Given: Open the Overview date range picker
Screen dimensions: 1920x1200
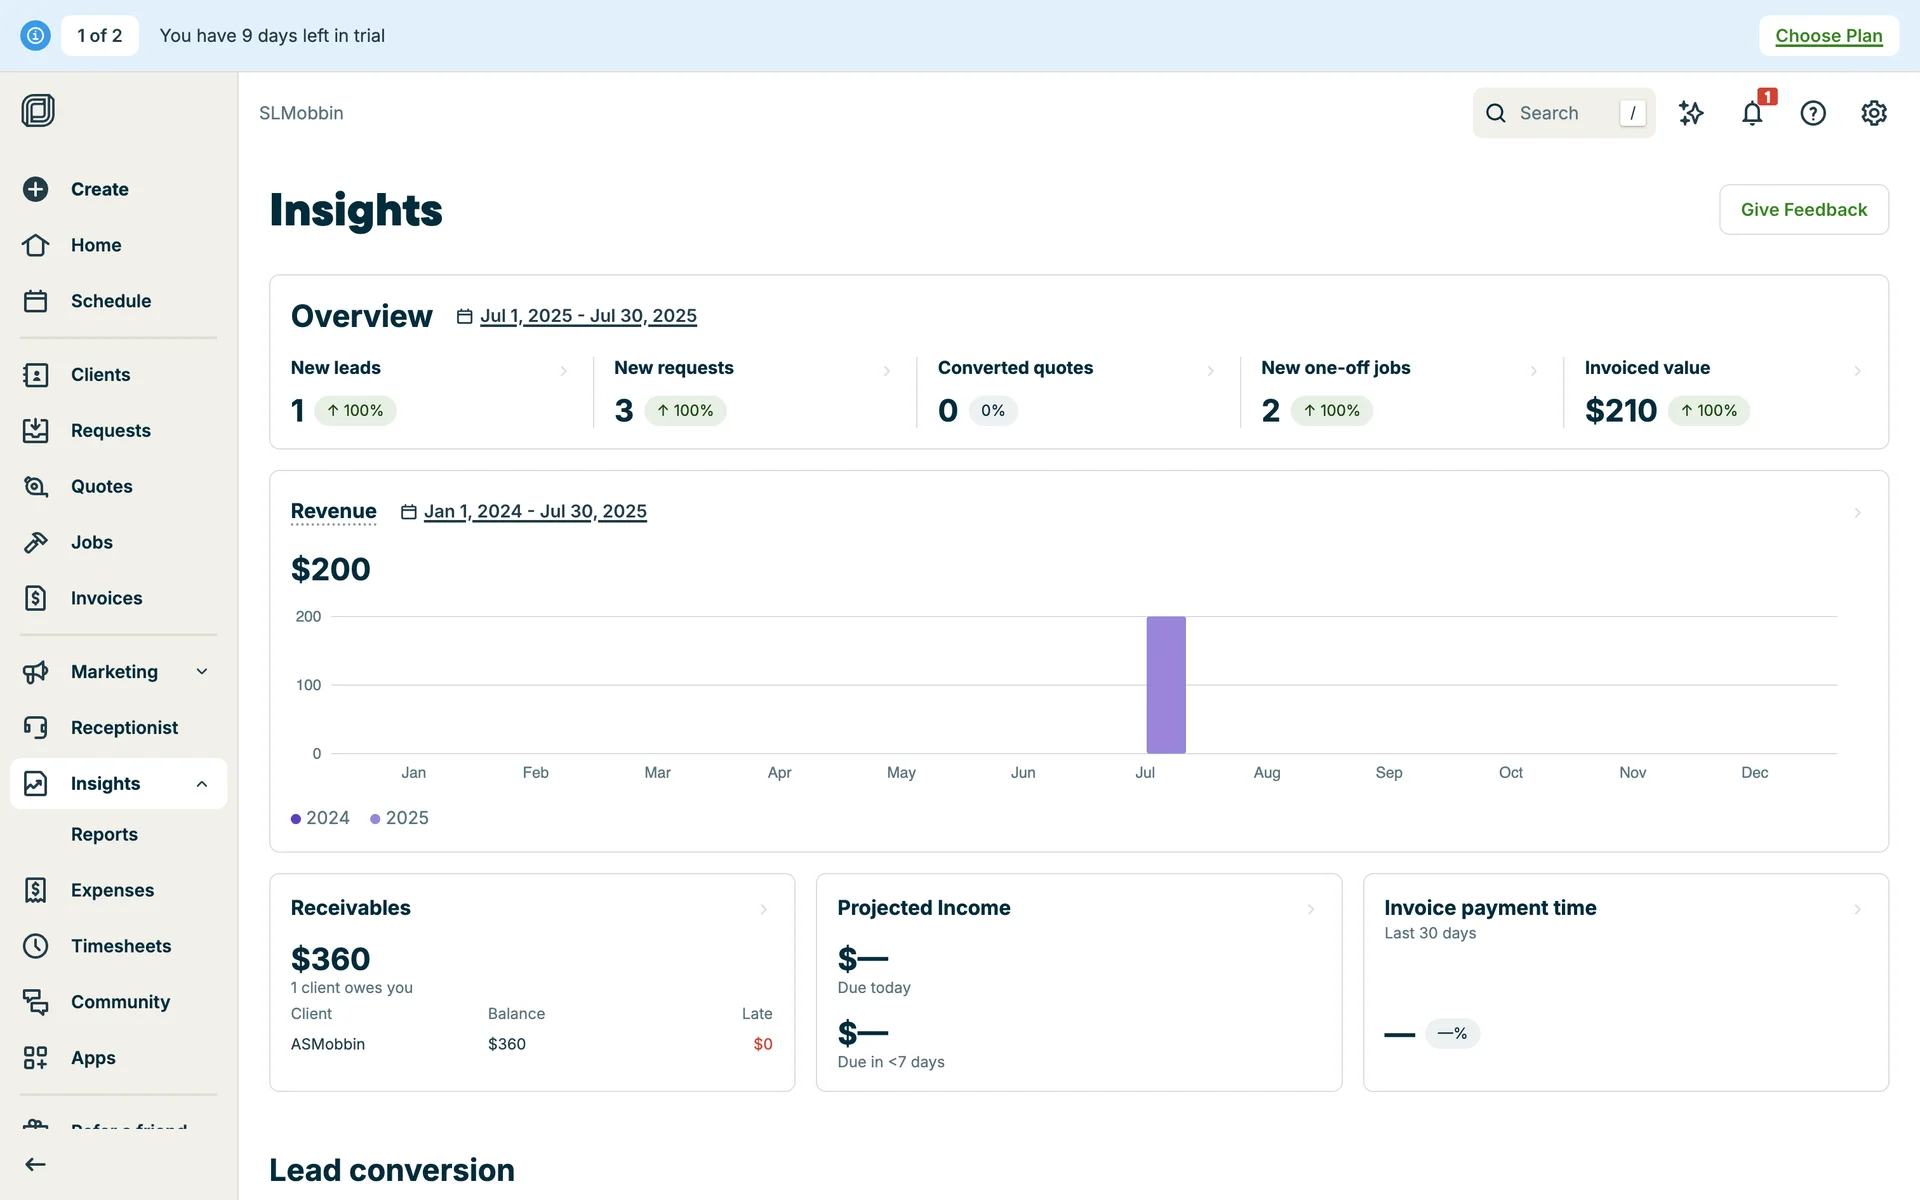Looking at the screenshot, I should coord(587,316).
